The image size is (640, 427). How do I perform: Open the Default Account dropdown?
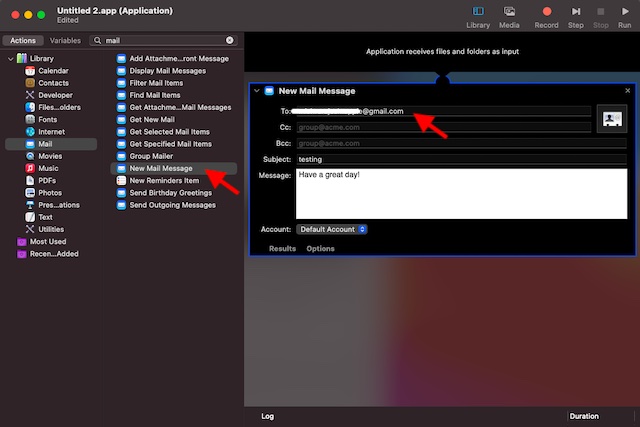[331, 229]
